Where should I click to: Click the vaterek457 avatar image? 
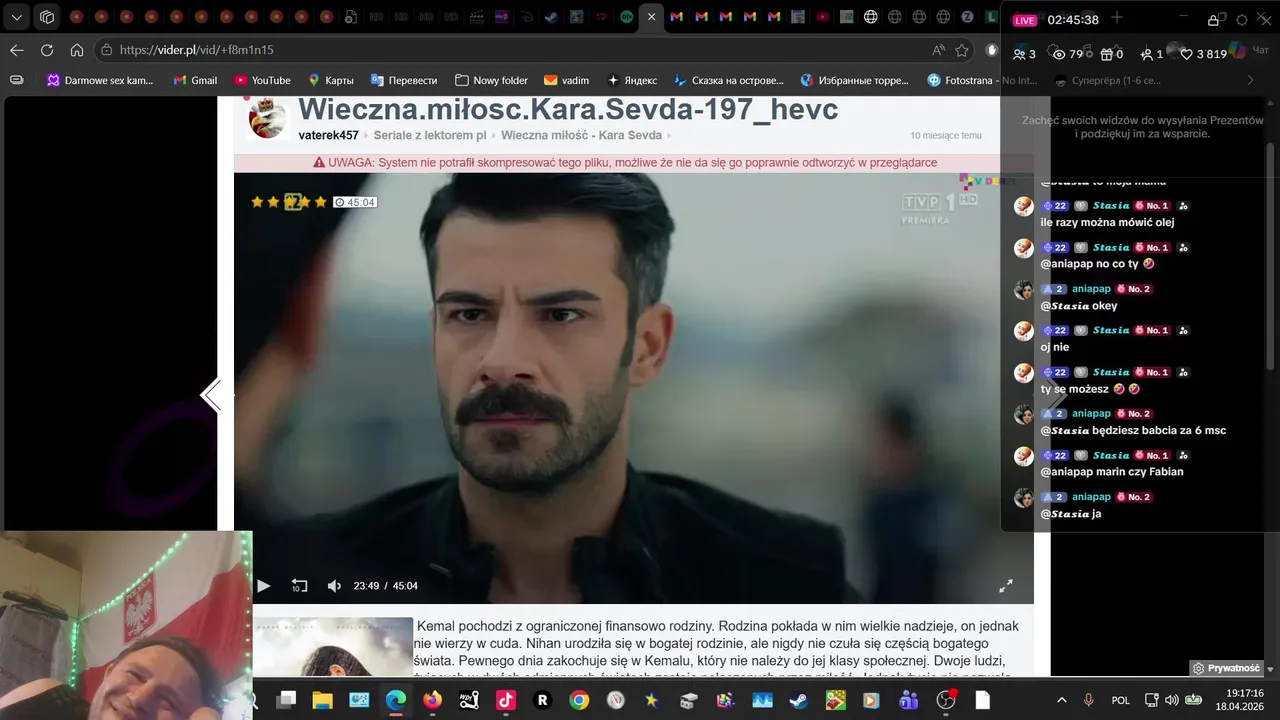[268, 118]
